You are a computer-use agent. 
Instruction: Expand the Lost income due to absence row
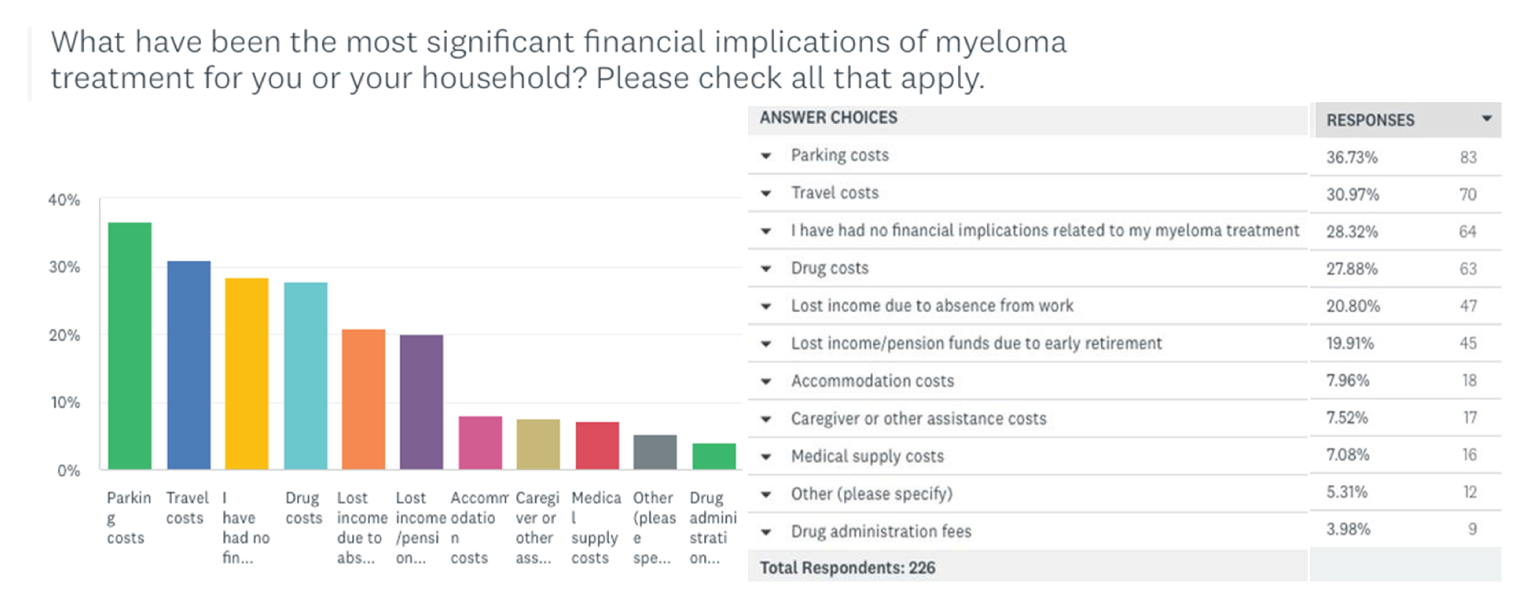pyautogui.click(x=766, y=306)
